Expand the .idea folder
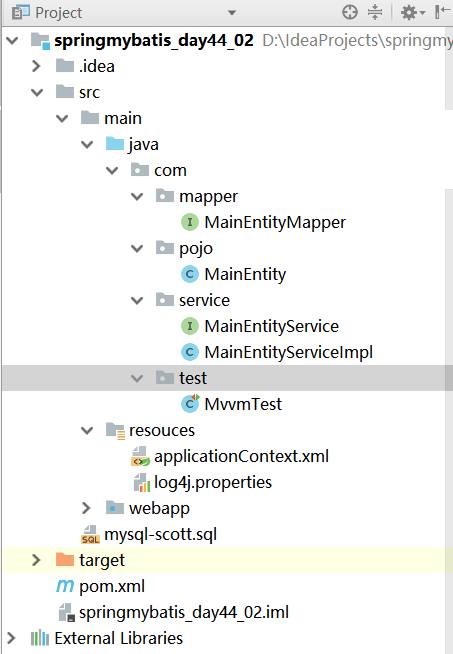This screenshot has width=453, height=654. pos(36,66)
